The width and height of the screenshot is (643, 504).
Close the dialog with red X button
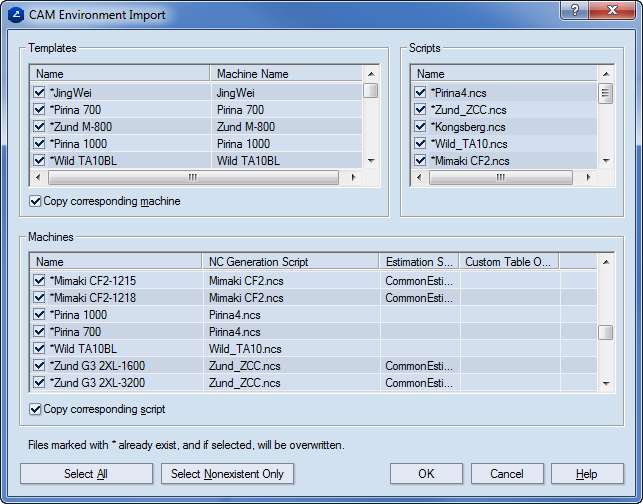(612, 10)
